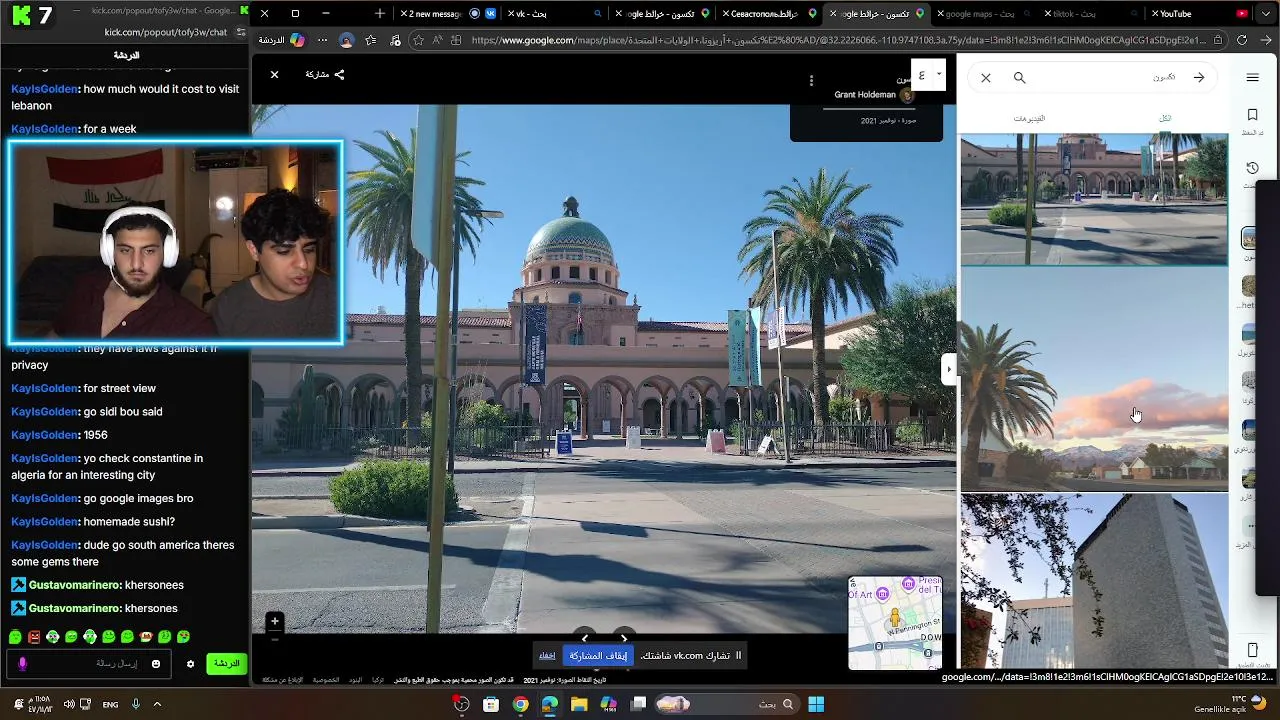Click the Send chat (الدردشة) green button

pos(227,664)
